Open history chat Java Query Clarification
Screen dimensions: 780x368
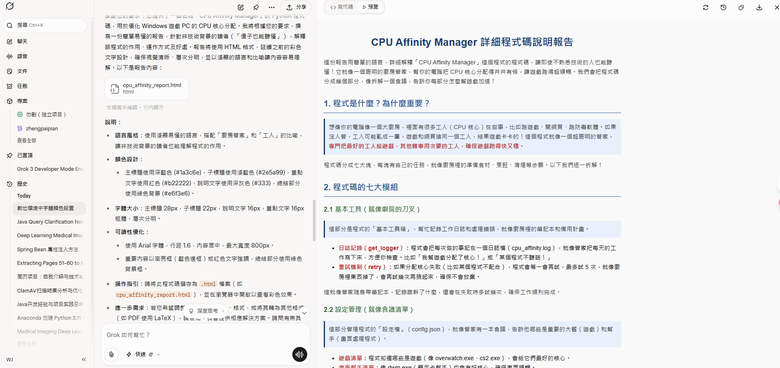point(50,222)
